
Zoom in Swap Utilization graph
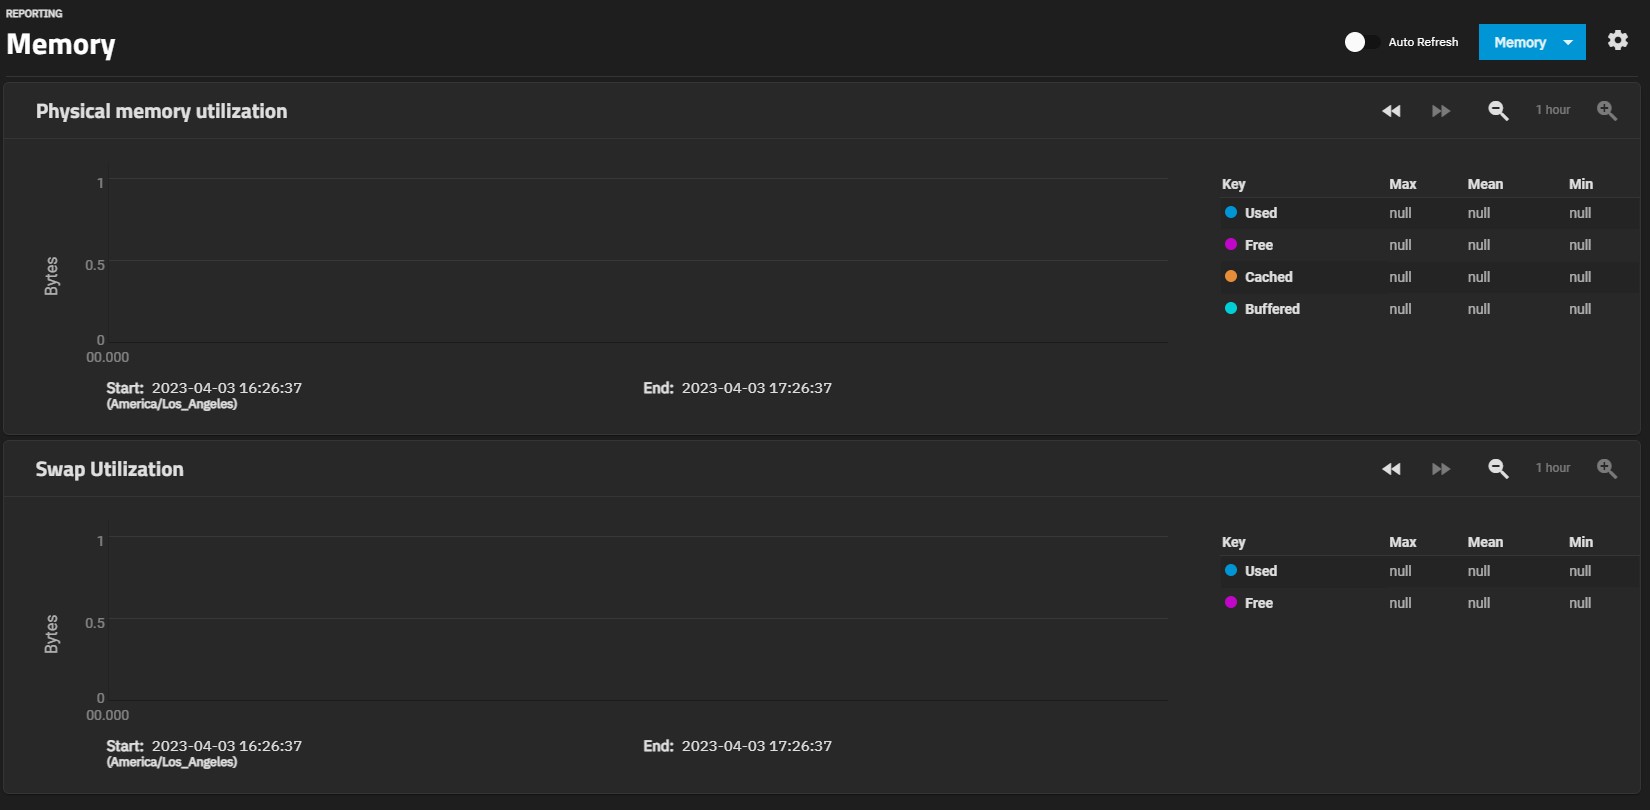tap(1607, 469)
